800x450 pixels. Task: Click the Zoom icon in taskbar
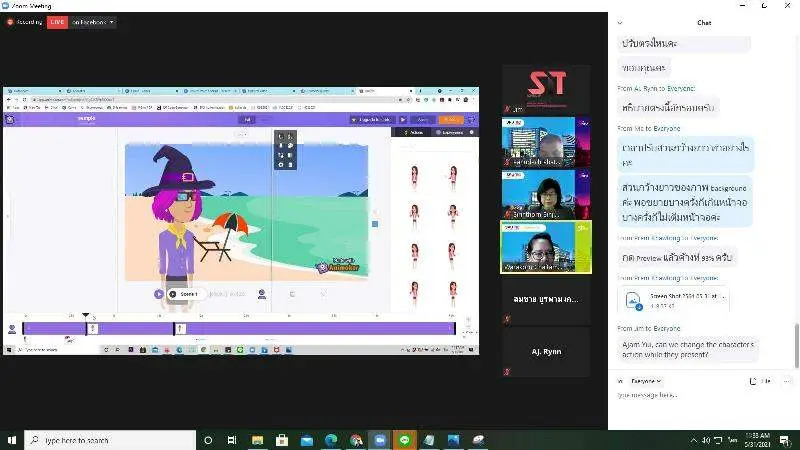380,440
